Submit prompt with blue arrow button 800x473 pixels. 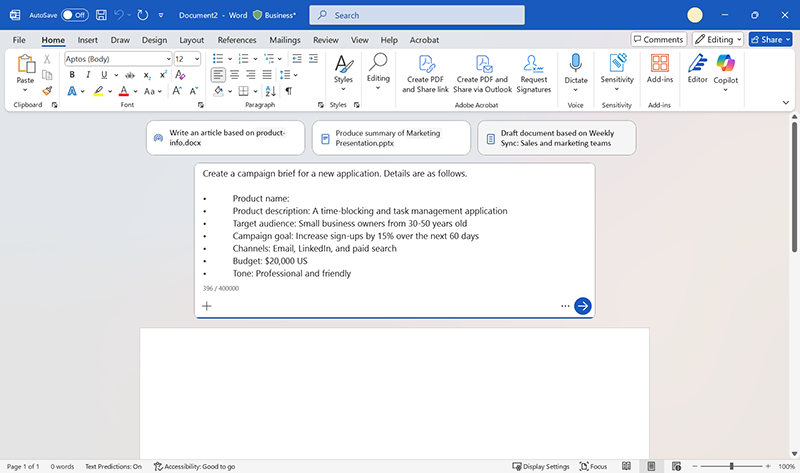pyautogui.click(x=583, y=306)
